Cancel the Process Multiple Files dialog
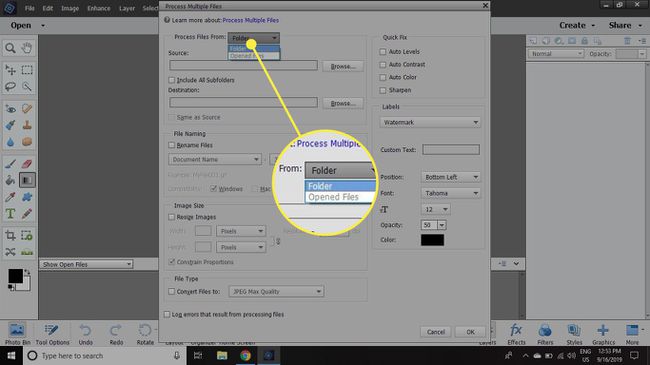The width and height of the screenshot is (650, 365). 436,332
